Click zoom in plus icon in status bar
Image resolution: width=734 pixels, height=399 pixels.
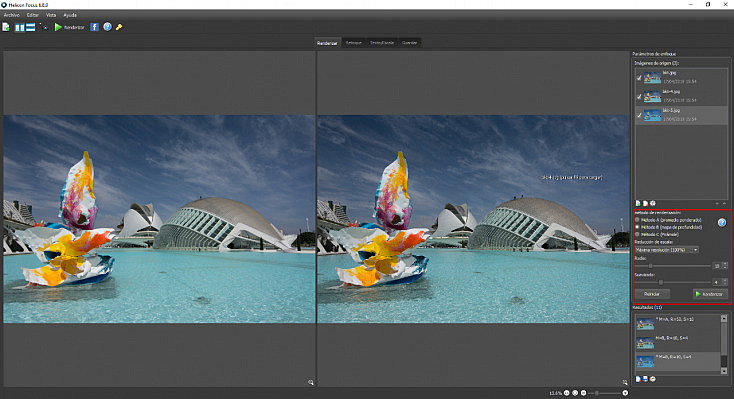pyautogui.click(x=625, y=393)
